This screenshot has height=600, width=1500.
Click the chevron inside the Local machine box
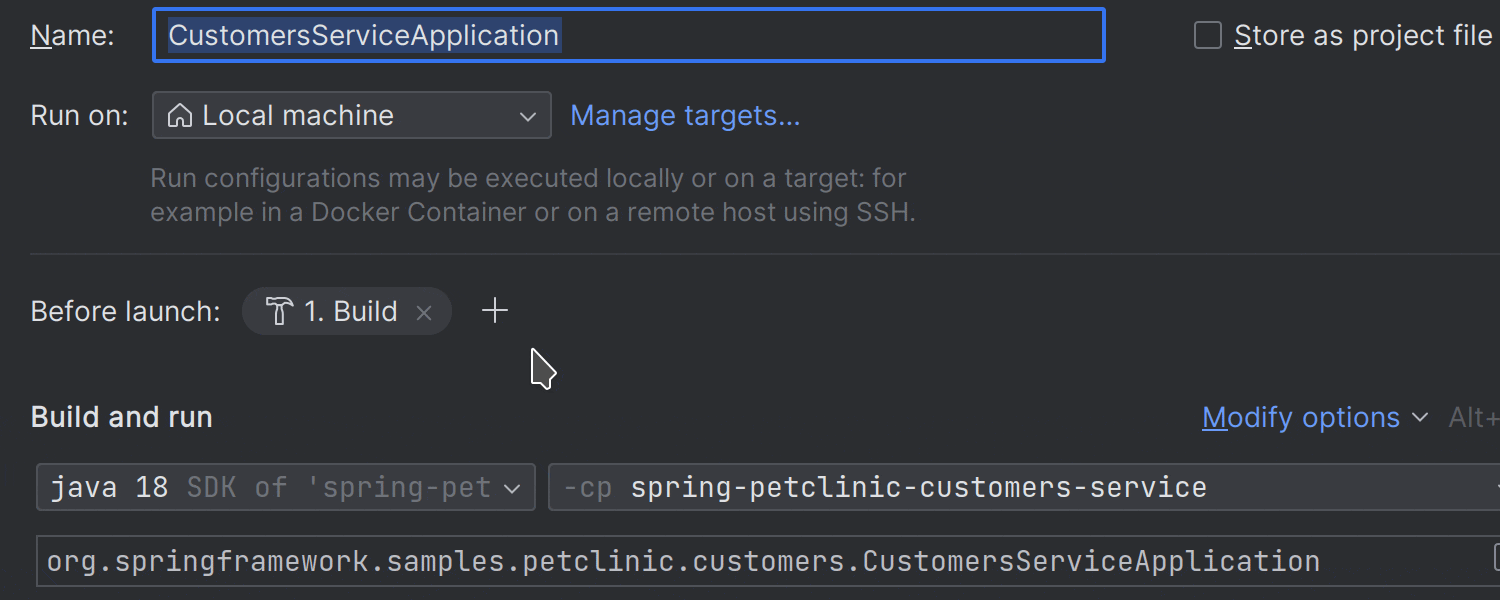527,115
